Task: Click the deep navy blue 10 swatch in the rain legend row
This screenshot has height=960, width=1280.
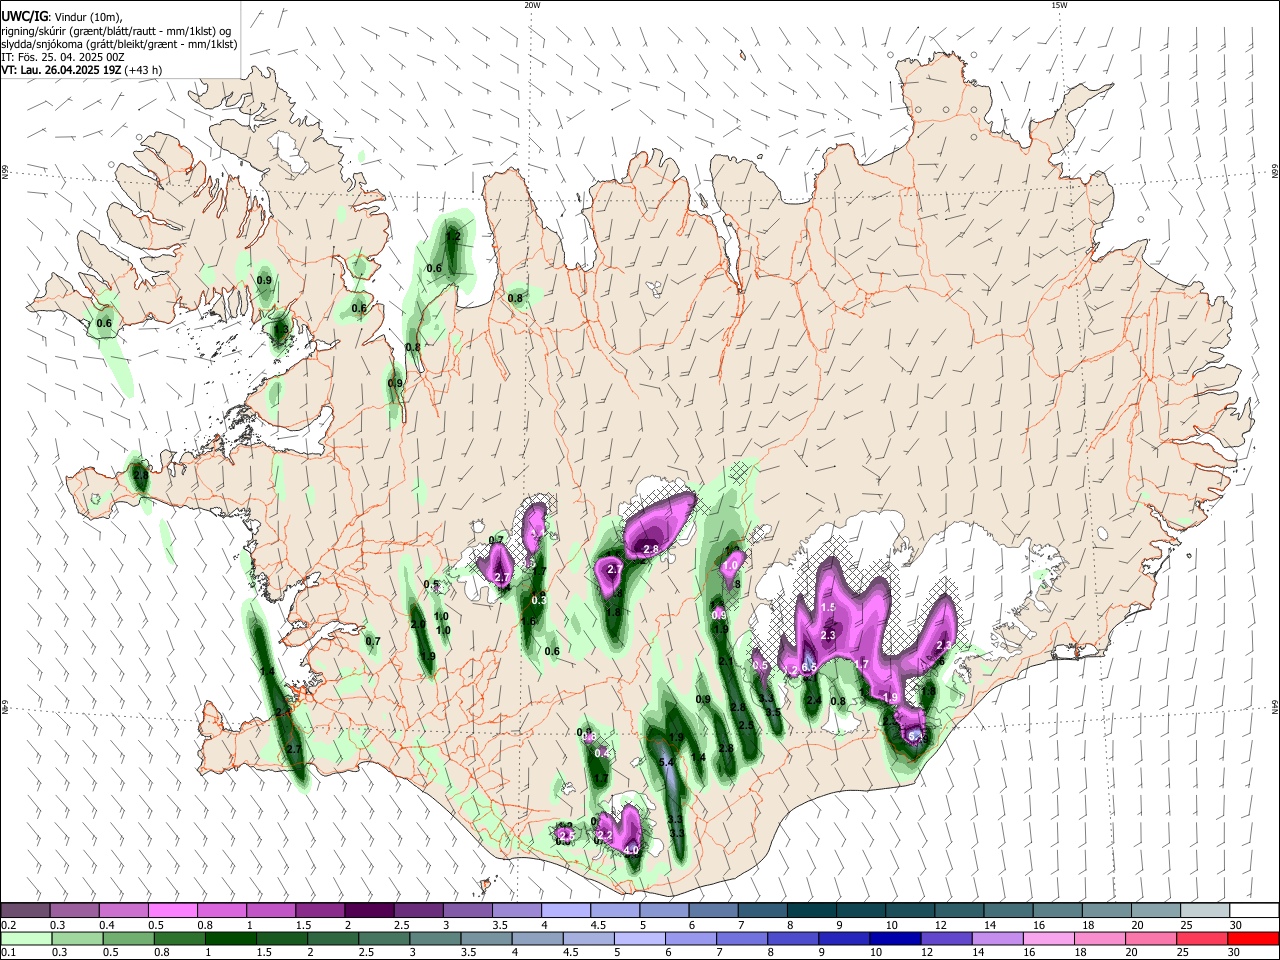Action: (895, 938)
